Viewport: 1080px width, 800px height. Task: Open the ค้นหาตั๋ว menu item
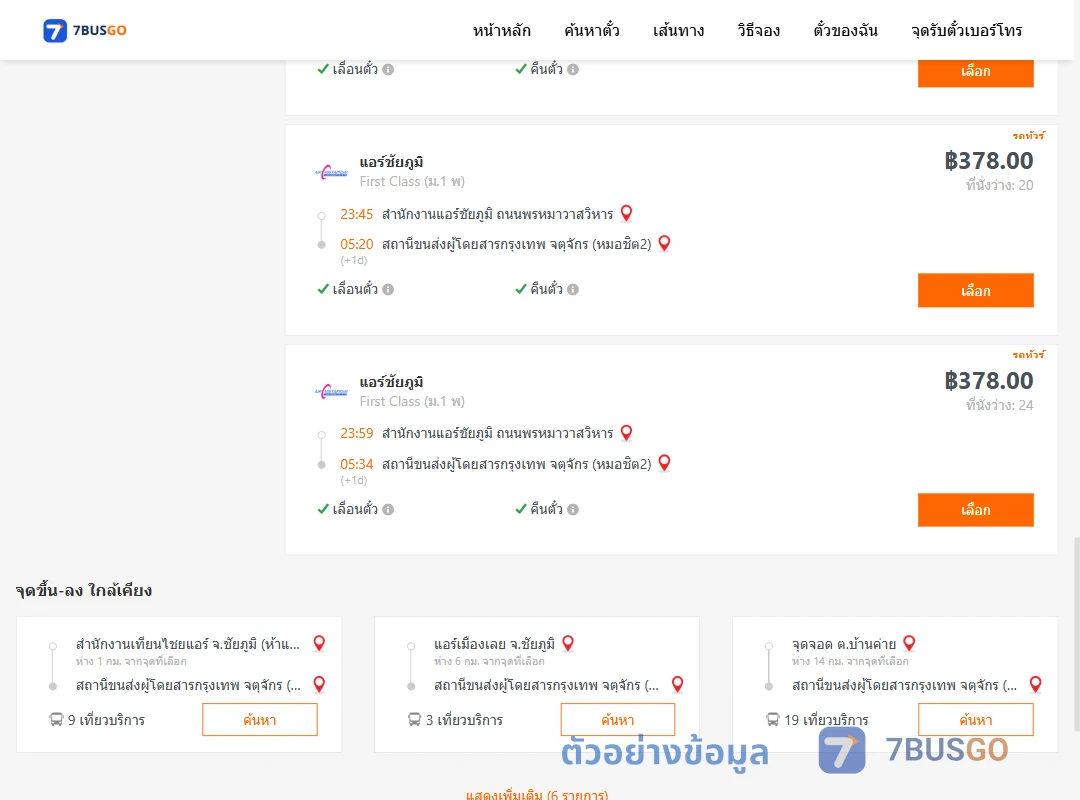[x=592, y=30]
